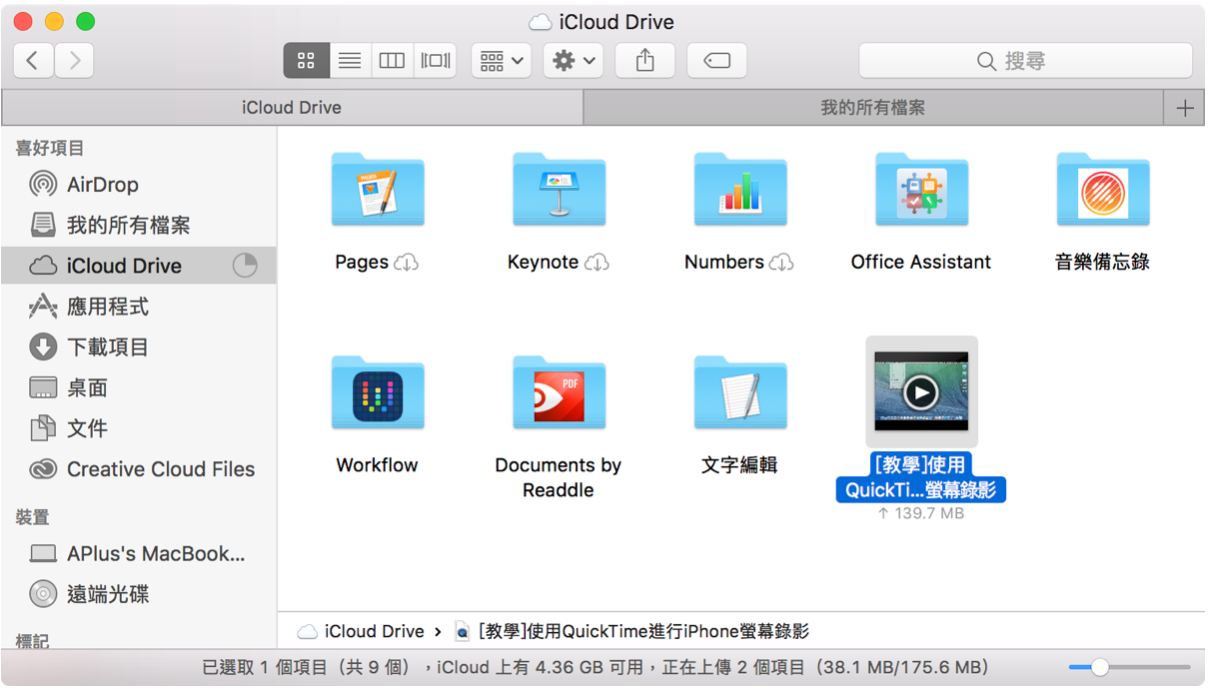Switch to the iCloud Drive tab

[x=292, y=108]
